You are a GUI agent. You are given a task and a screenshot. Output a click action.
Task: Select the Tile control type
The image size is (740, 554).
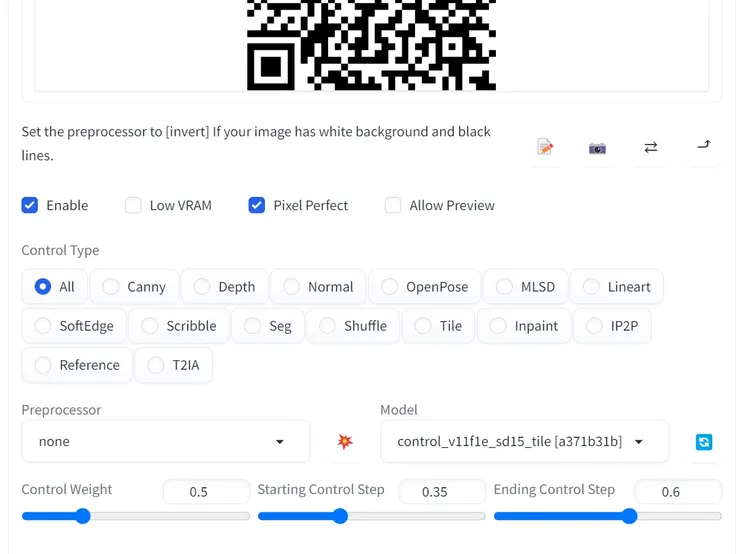(438, 326)
